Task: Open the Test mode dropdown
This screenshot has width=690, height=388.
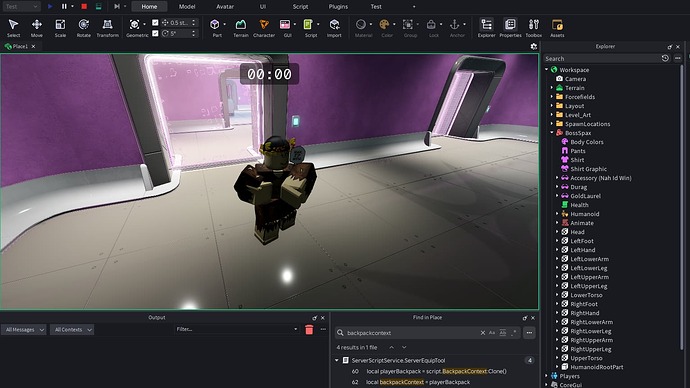Action: (21, 6)
